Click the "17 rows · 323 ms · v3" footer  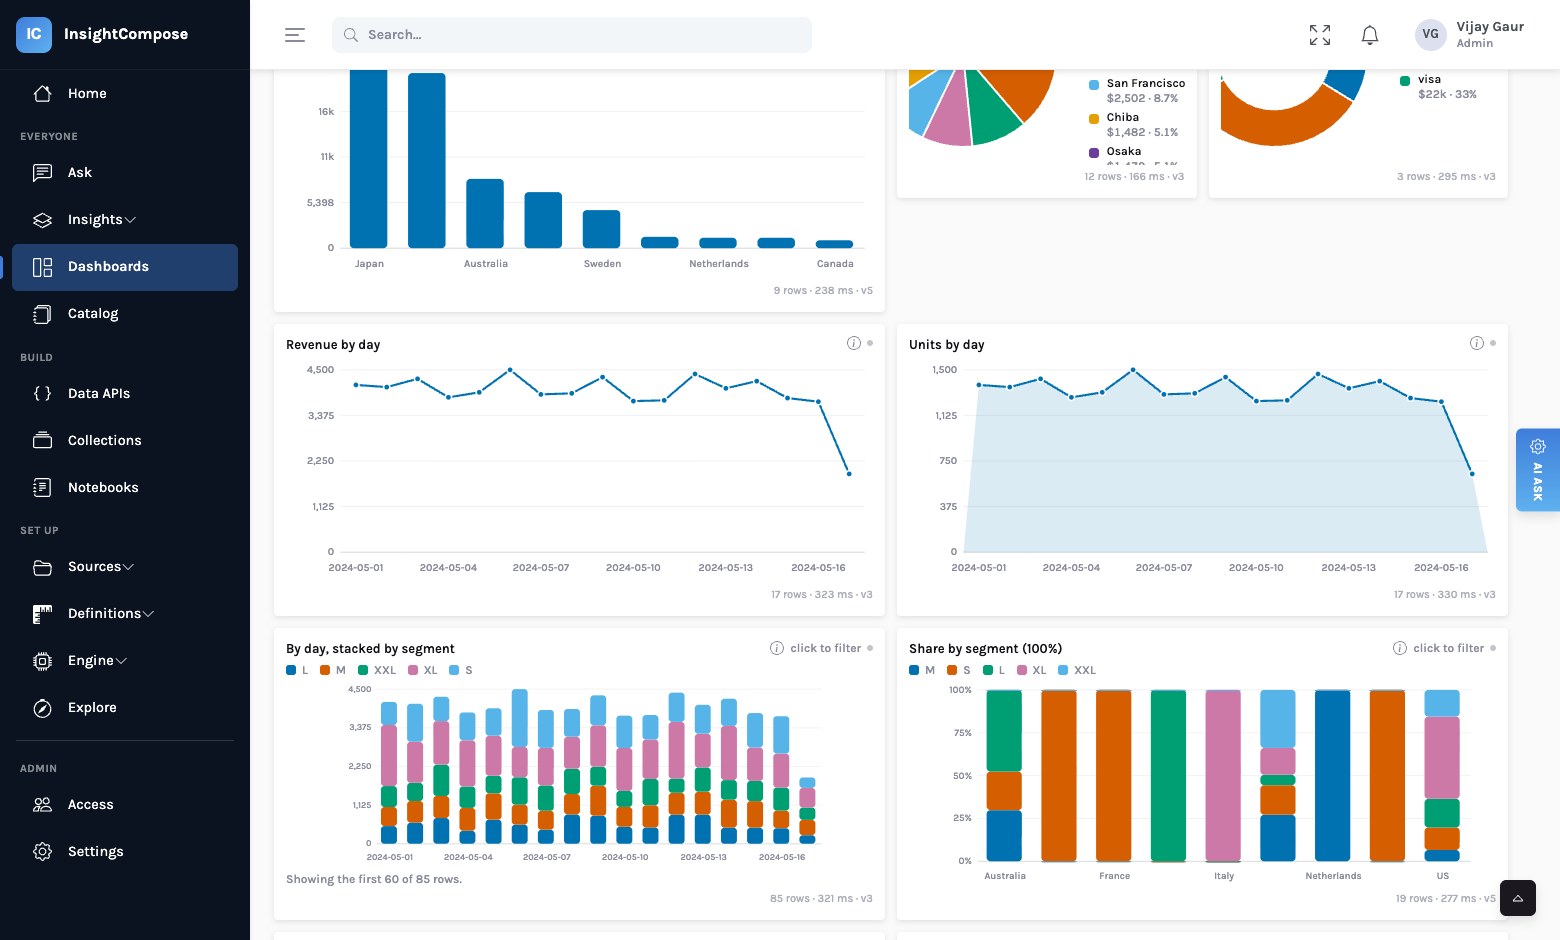(822, 594)
